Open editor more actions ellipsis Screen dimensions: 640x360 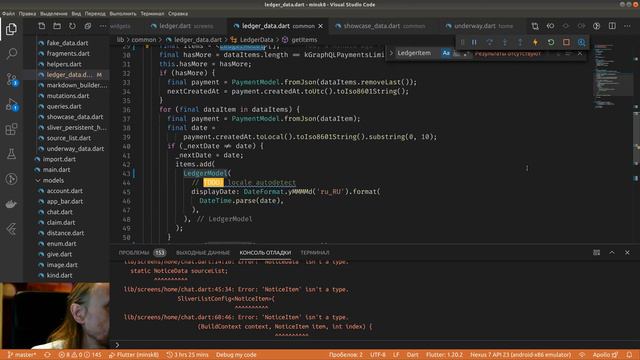pyautogui.click(x=627, y=26)
